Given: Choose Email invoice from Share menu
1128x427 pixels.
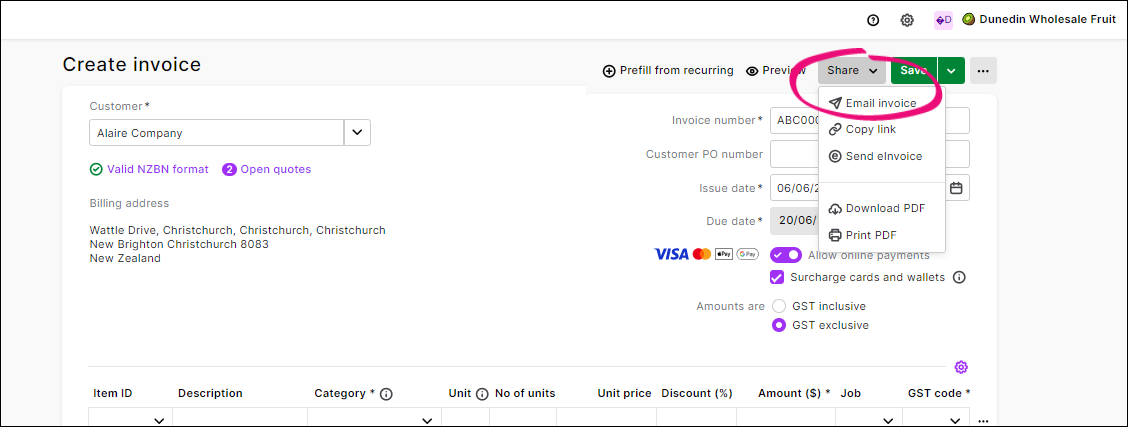Looking at the screenshot, I should [881, 103].
